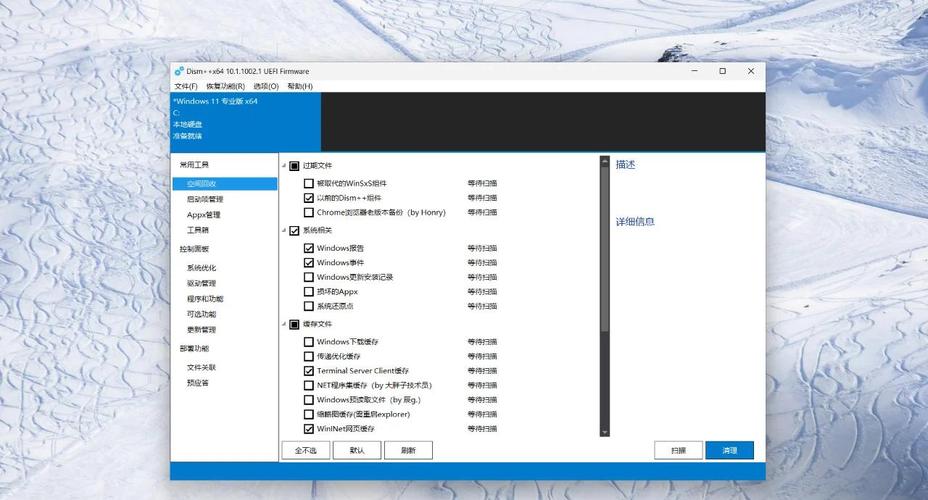Viewport: 928px width, 500px height.
Task: Check the 系统还原点 option
Action: (x=308, y=306)
